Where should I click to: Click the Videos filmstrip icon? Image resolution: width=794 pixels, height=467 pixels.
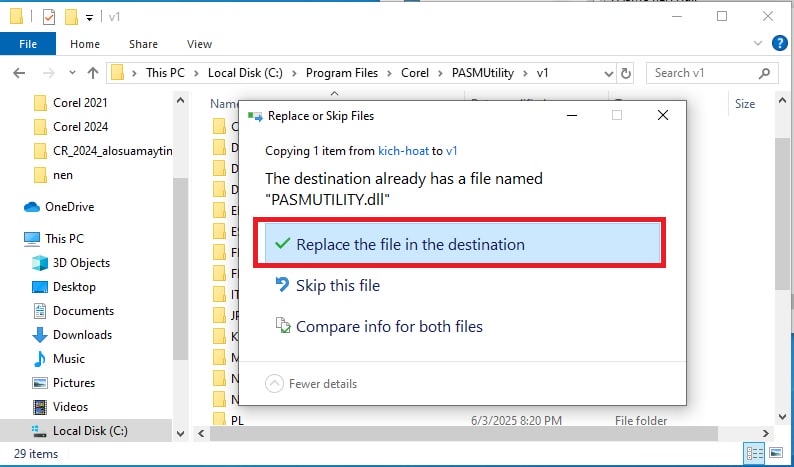coord(39,407)
